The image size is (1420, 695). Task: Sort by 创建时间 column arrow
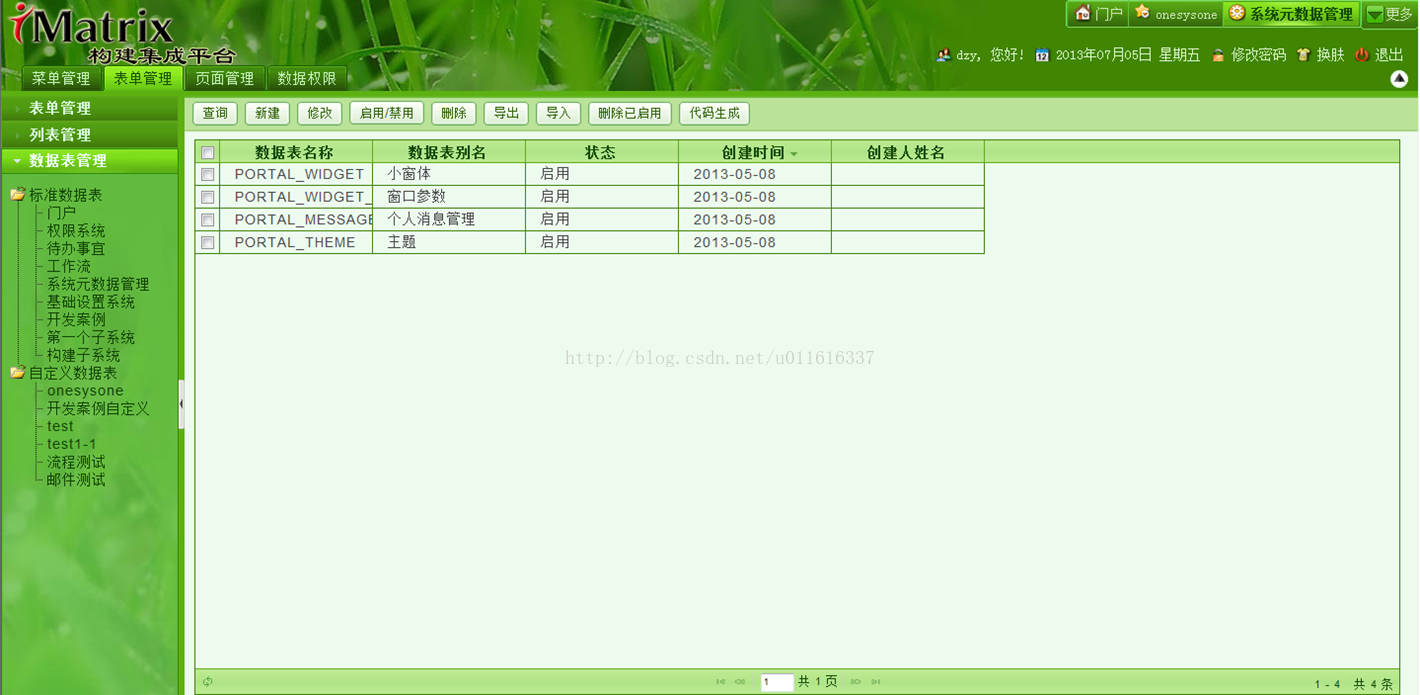coord(794,154)
